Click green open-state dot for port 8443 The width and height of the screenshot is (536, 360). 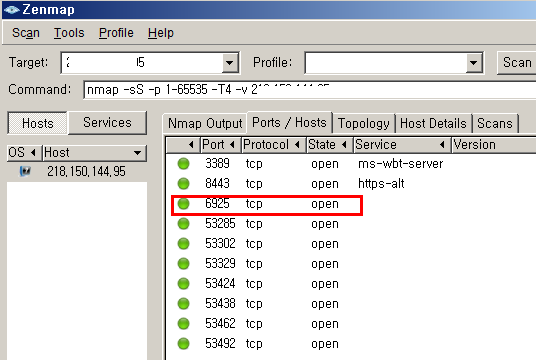click(184, 184)
